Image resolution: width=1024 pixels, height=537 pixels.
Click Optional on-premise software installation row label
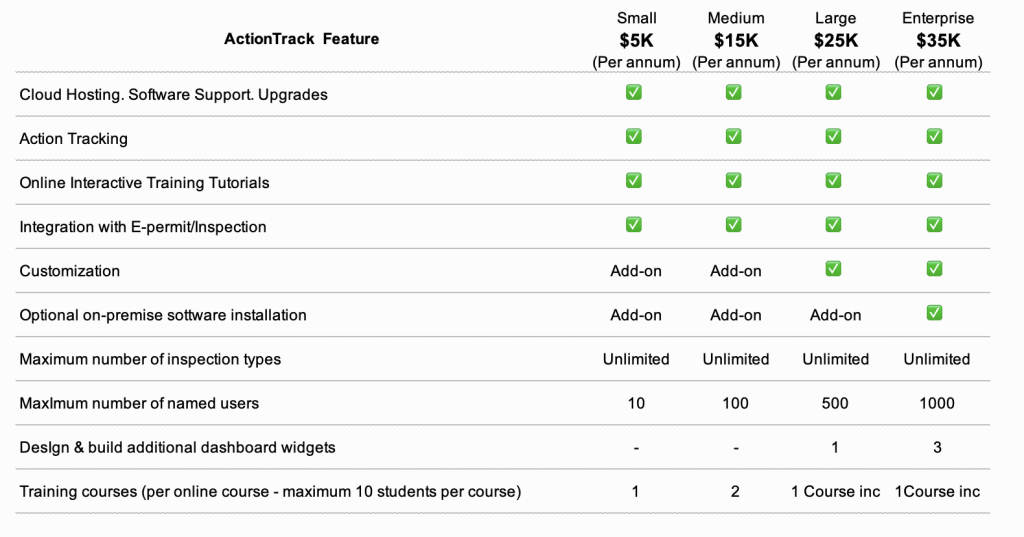163,315
